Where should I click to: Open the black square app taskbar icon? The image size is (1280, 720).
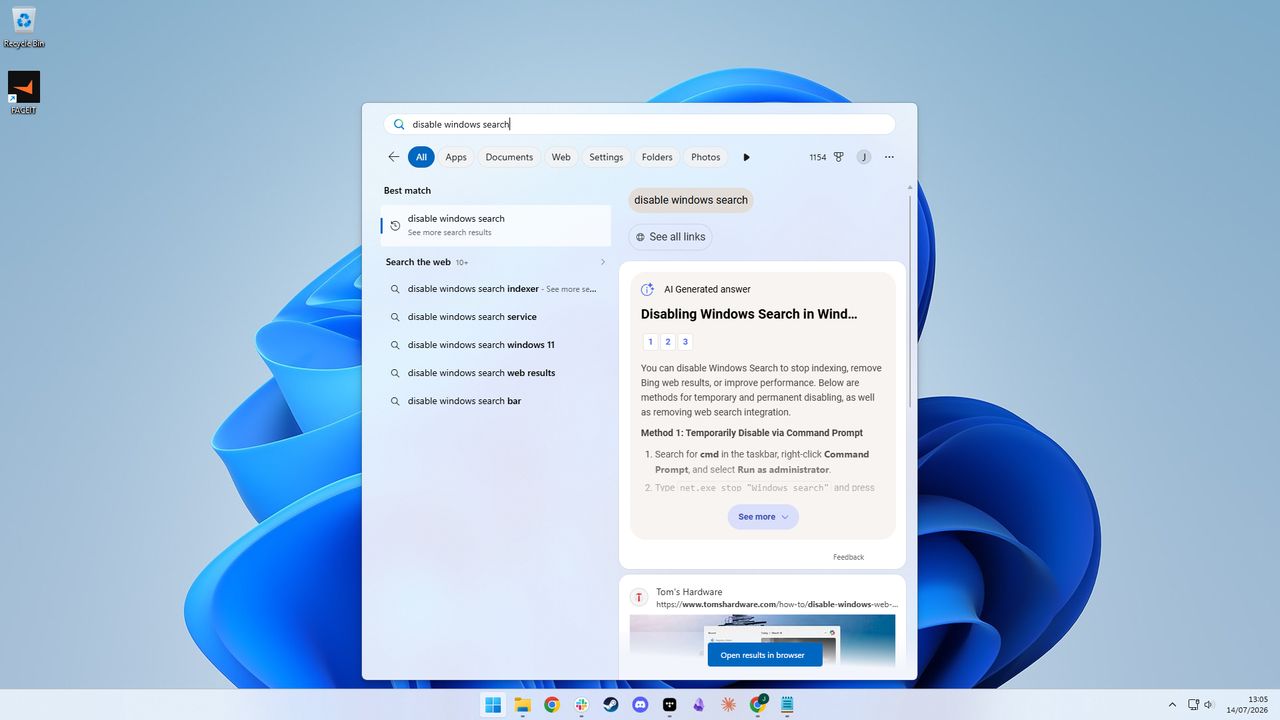point(670,705)
